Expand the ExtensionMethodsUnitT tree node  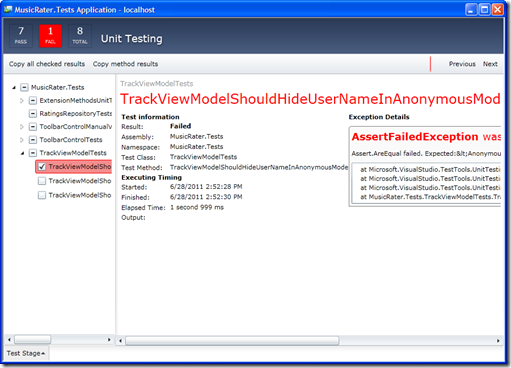[x=22, y=100]
